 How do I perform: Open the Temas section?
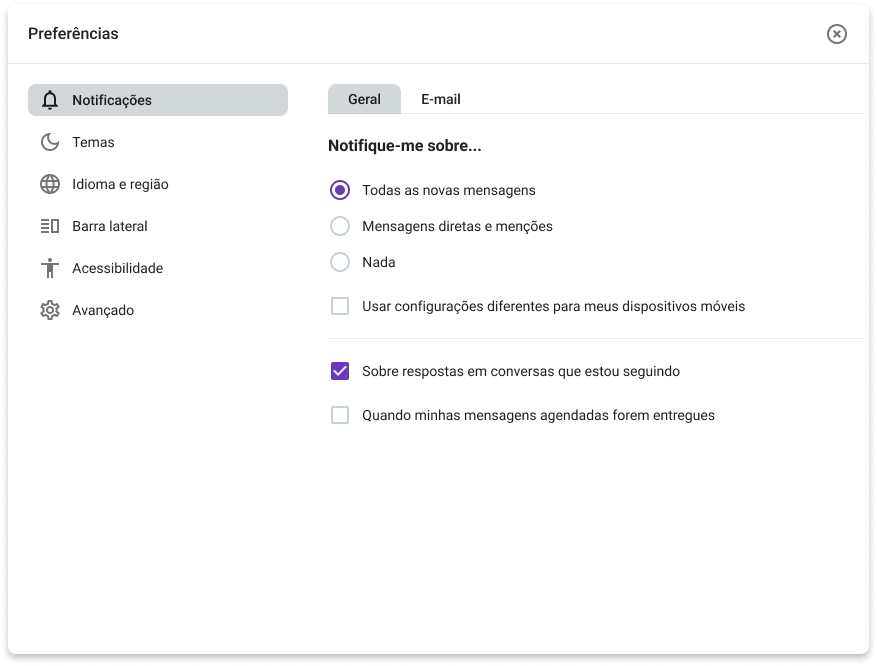(x=158, y=142)
